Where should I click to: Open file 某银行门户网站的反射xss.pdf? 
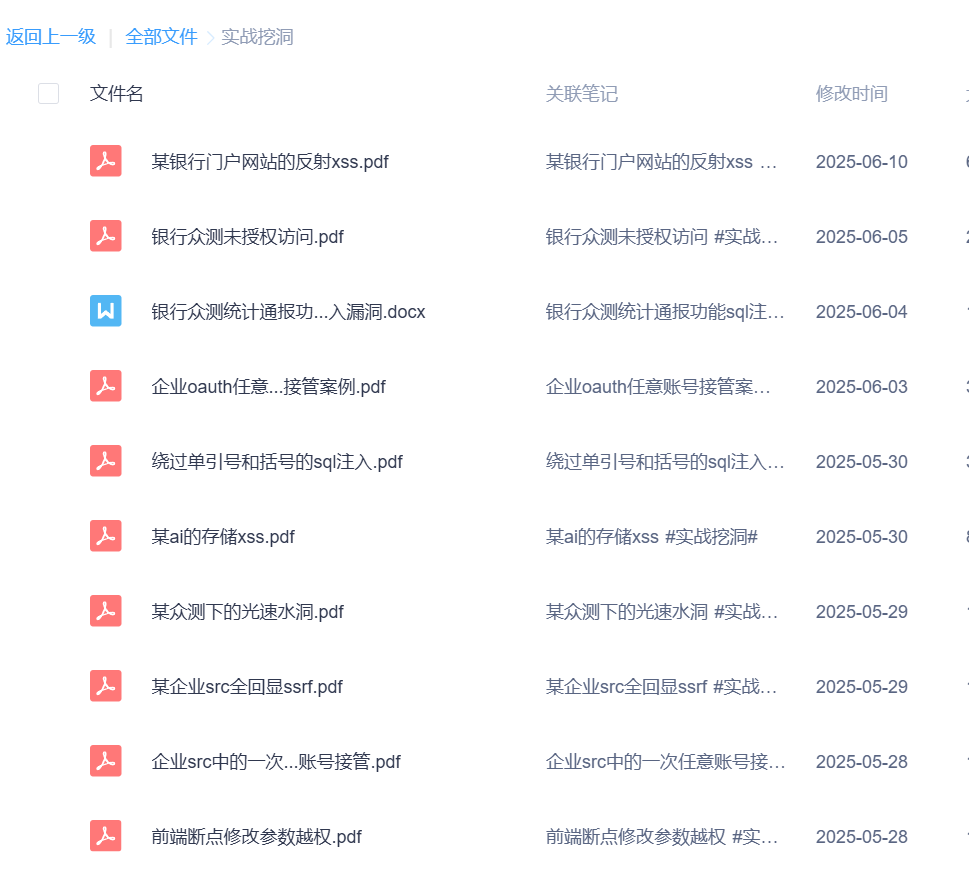point(270,161)
